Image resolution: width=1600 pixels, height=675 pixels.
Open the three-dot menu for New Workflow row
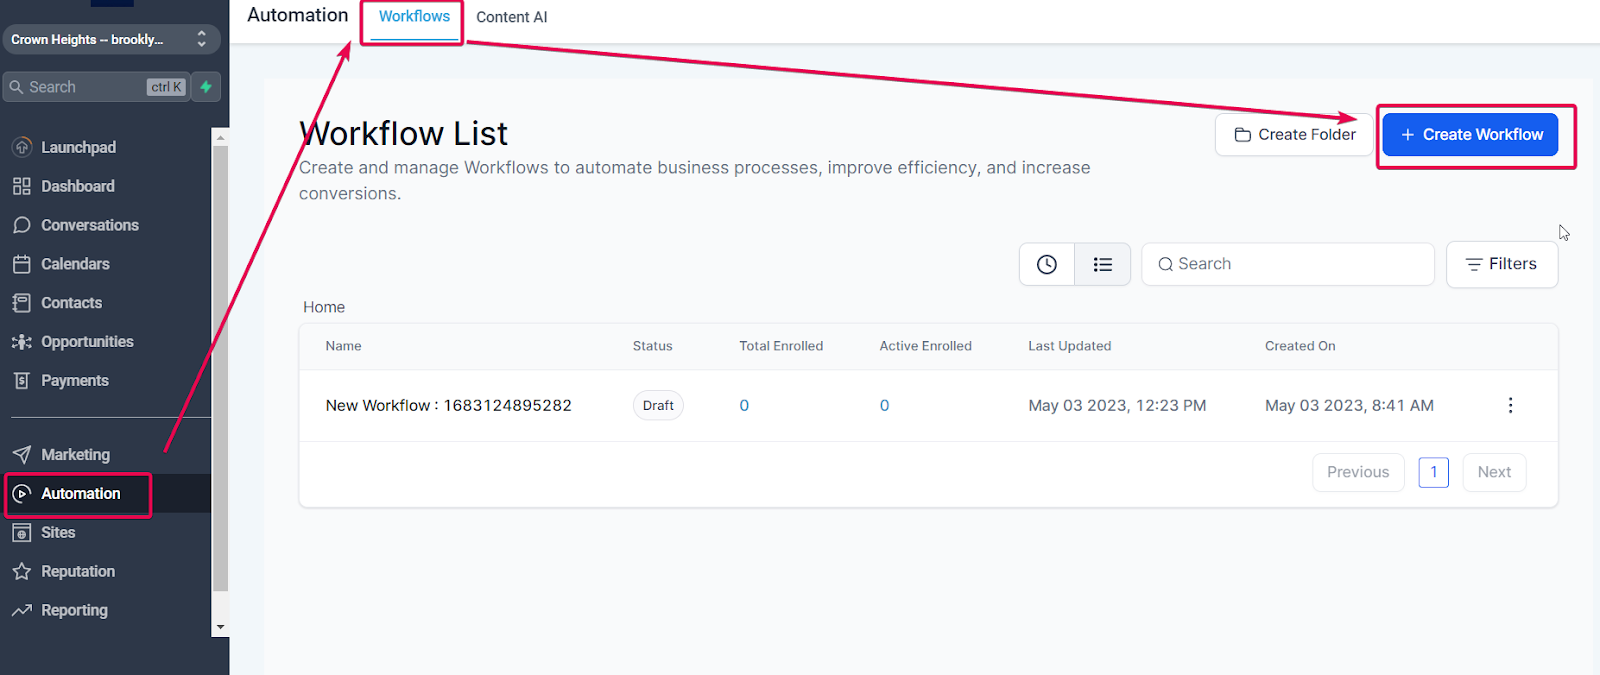[x=1510, y=405]
